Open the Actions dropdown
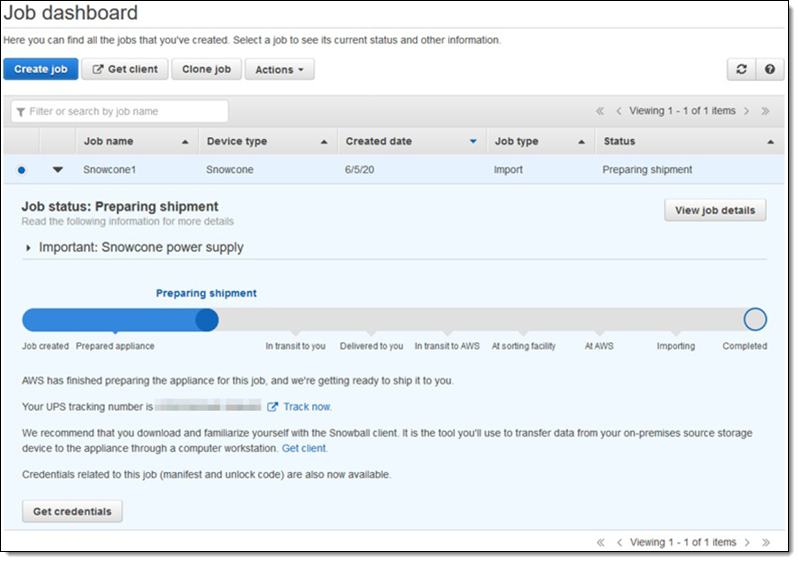The height and width of the screenshot is (562, 799). point(279,69)
